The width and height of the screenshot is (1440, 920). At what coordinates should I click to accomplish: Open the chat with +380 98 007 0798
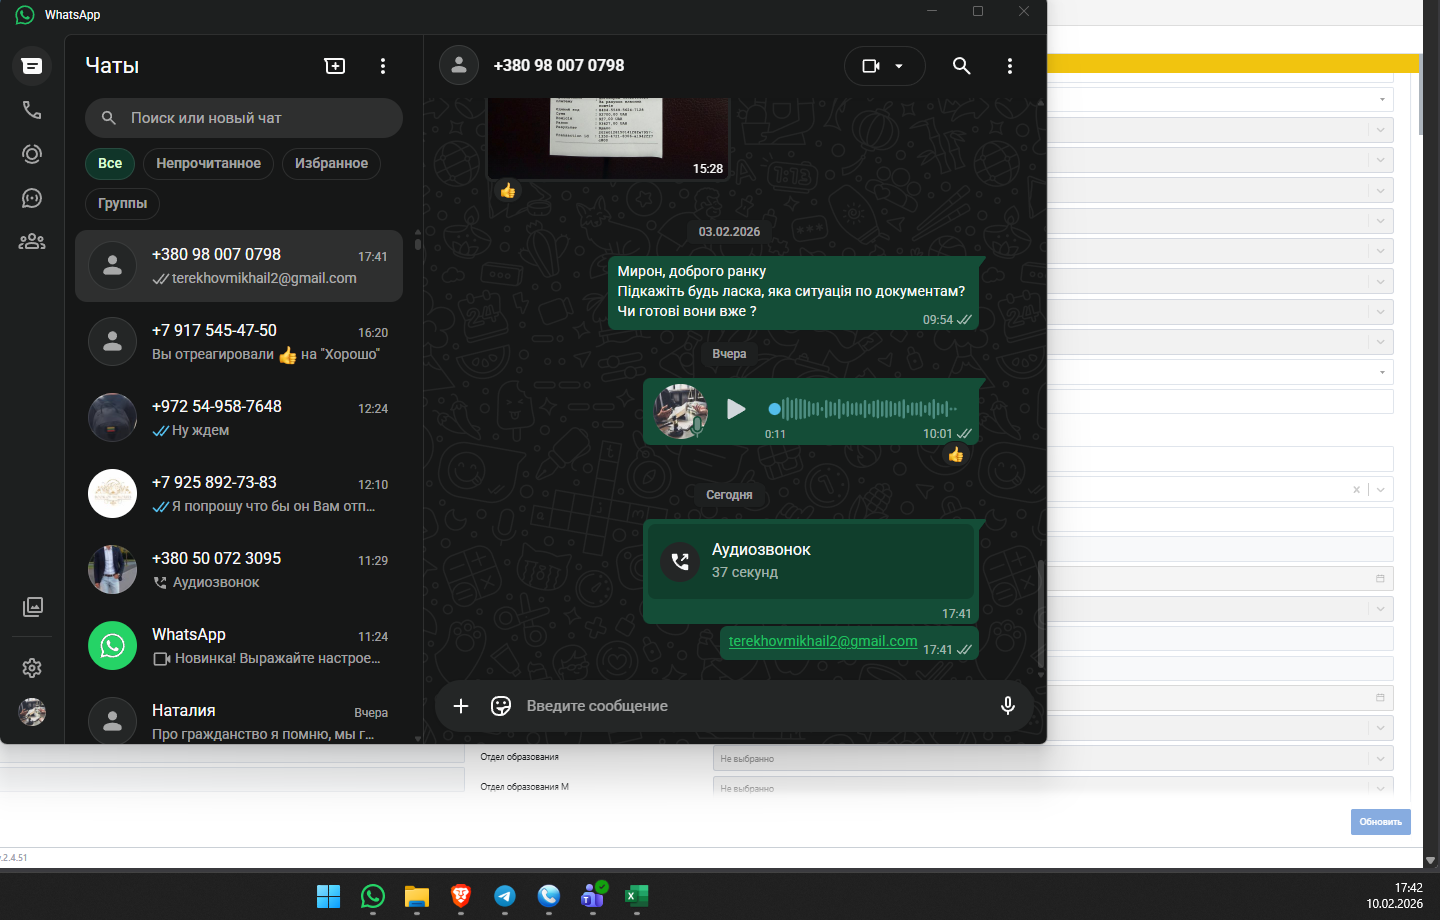point(239,266)
